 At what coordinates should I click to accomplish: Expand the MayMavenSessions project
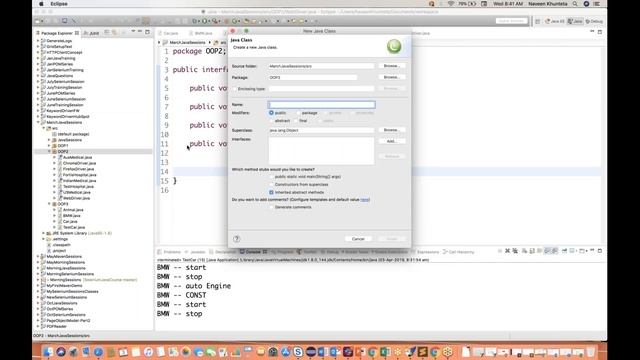point(38,257)
